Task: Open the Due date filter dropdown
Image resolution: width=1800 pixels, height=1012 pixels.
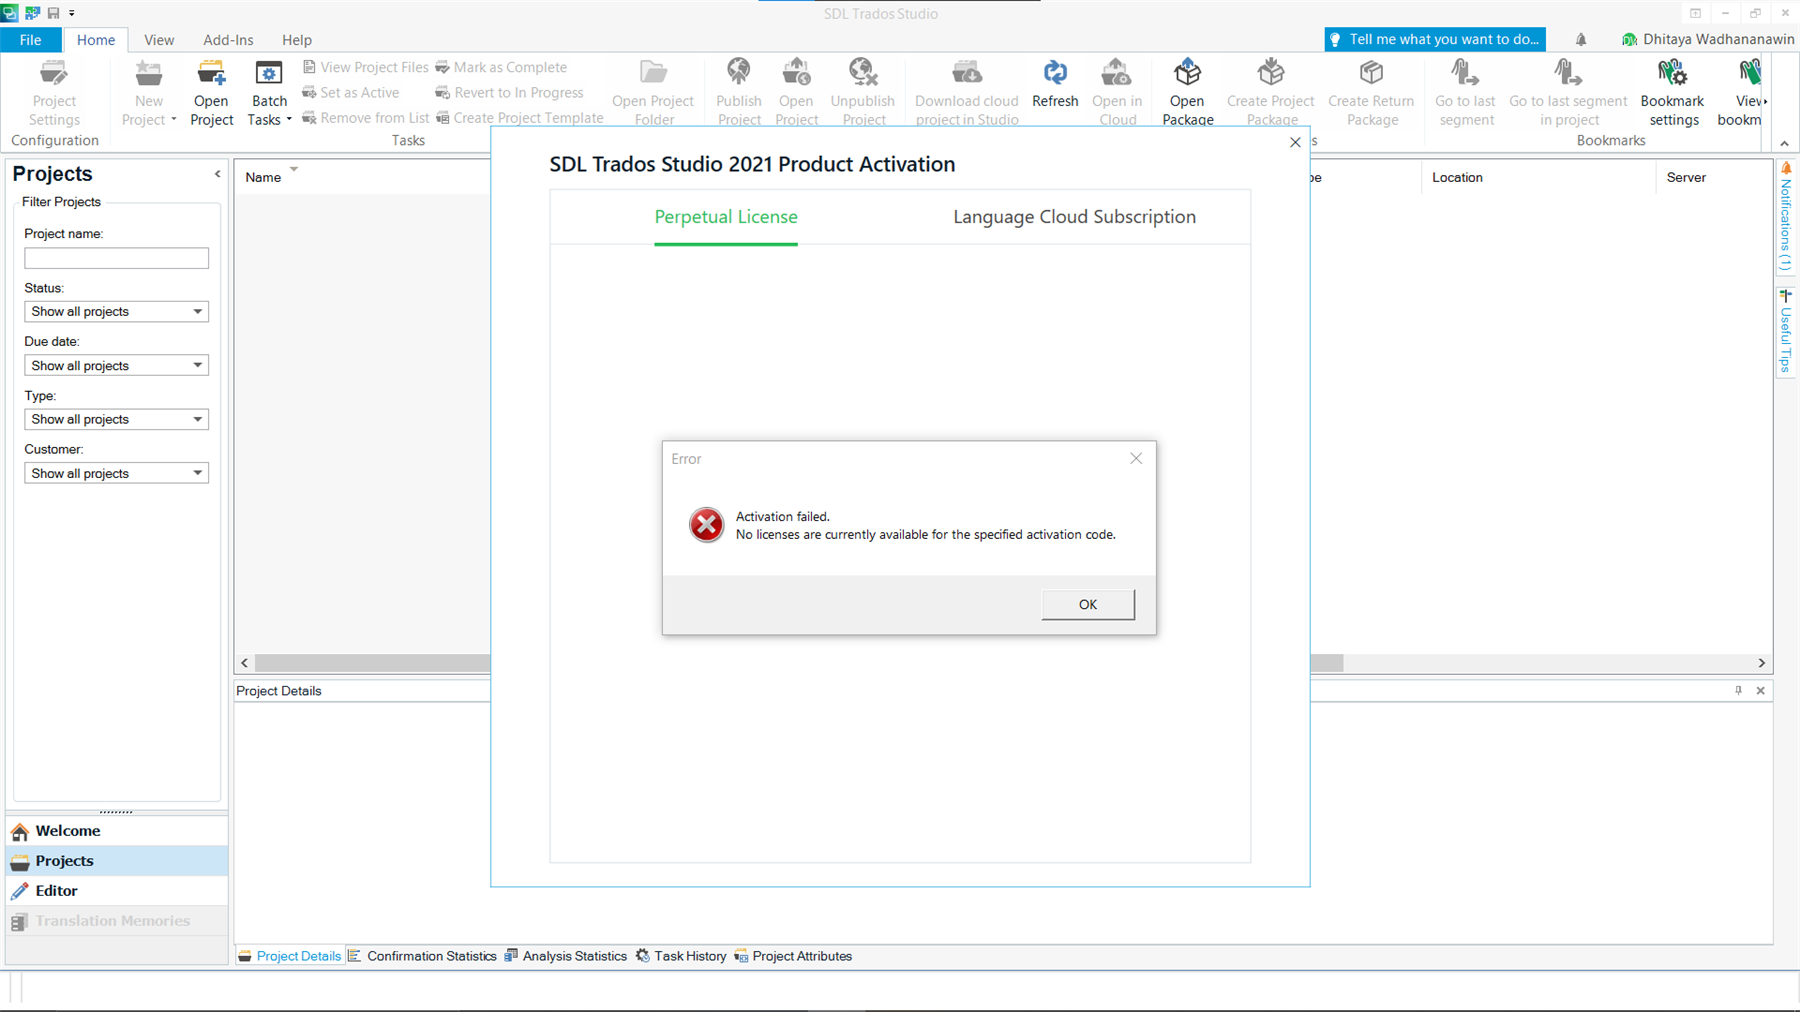Action: tap(116, 365)
